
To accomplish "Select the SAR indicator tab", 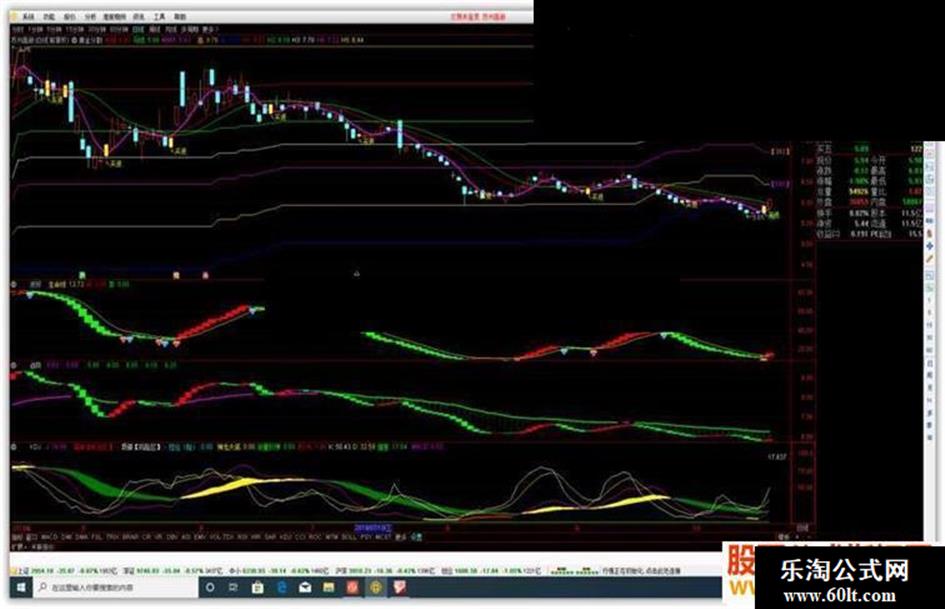I will coord(268,536).
